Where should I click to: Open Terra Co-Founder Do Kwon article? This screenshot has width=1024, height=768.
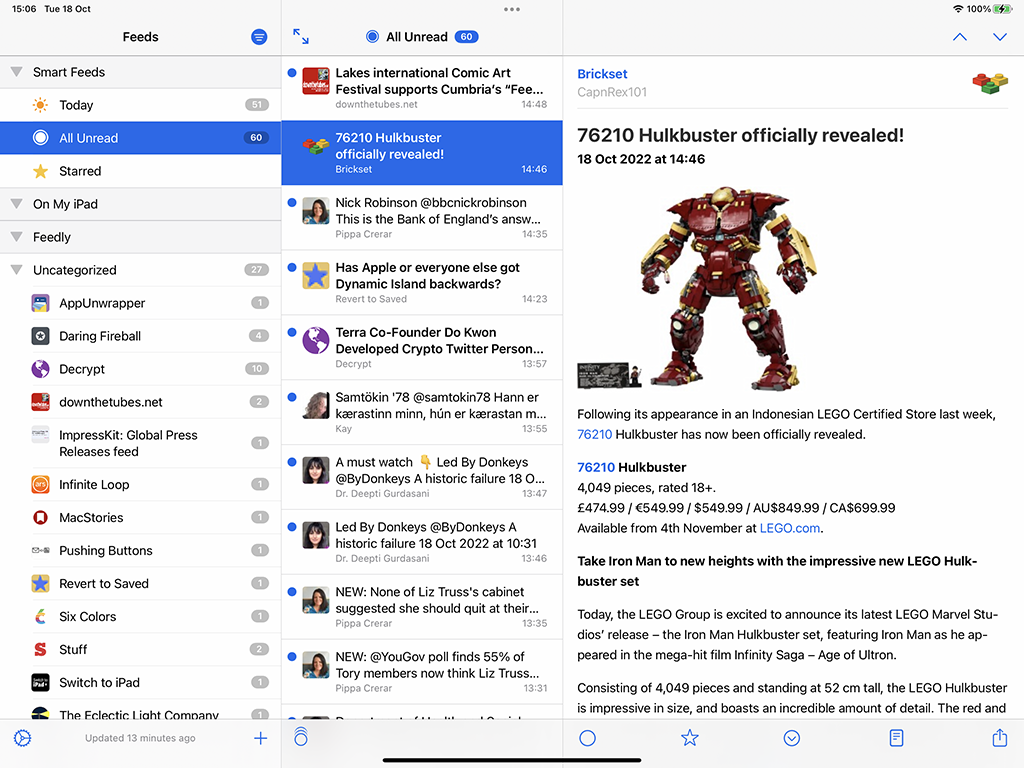422,347
